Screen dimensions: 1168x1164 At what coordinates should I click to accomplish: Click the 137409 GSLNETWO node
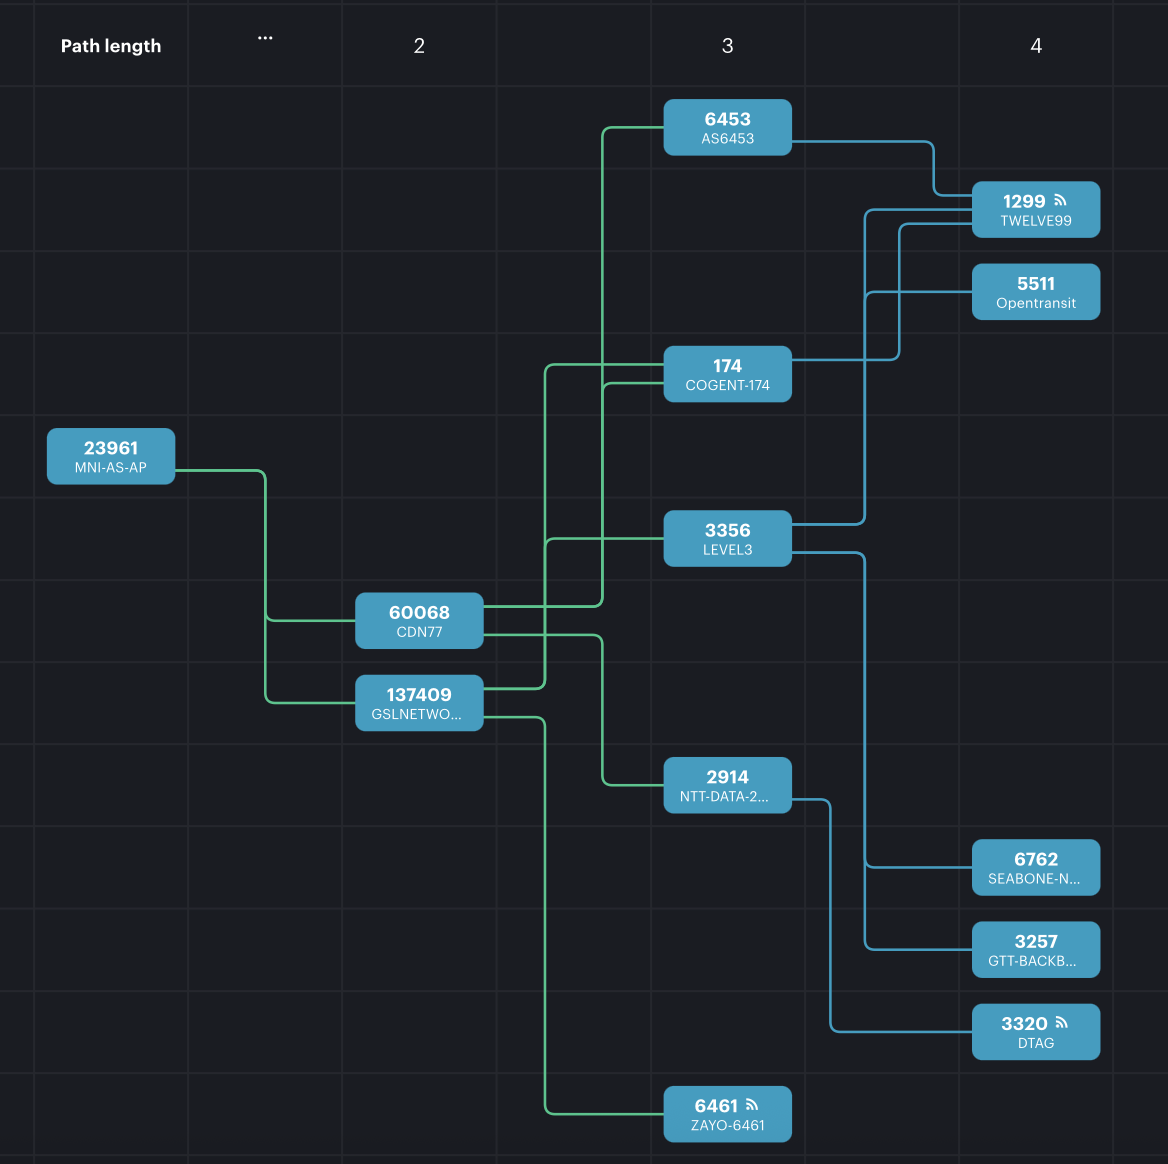419,703
